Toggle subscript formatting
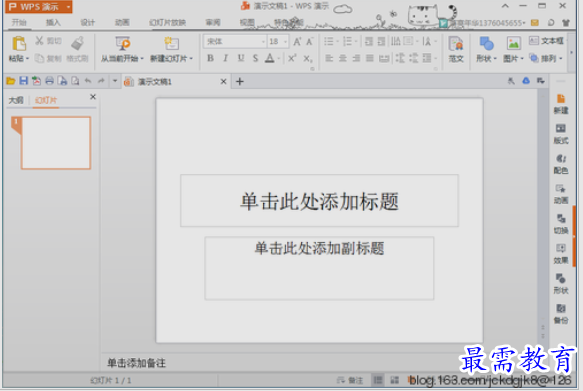 307,58
